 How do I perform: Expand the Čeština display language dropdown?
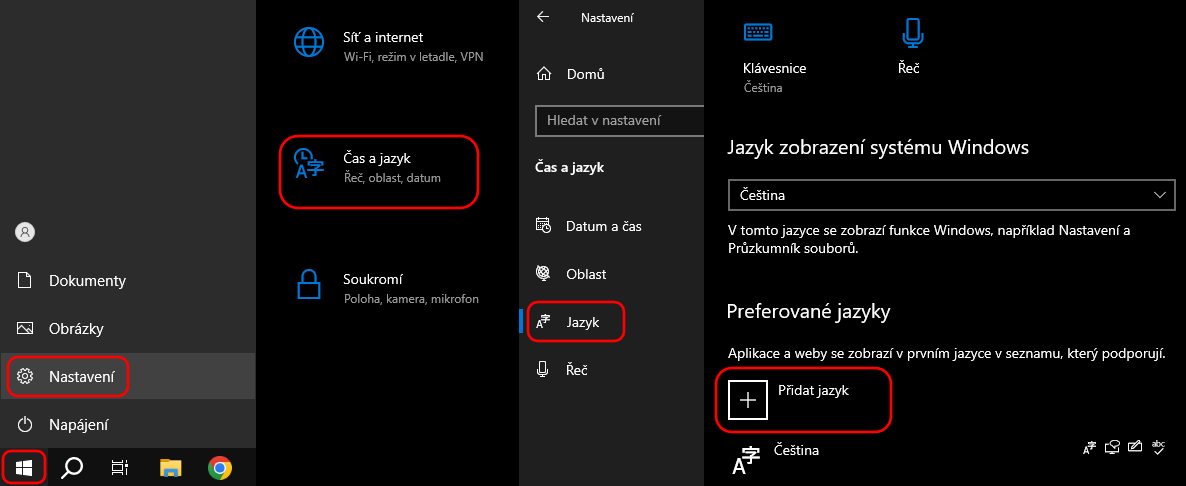coord(952,195)
